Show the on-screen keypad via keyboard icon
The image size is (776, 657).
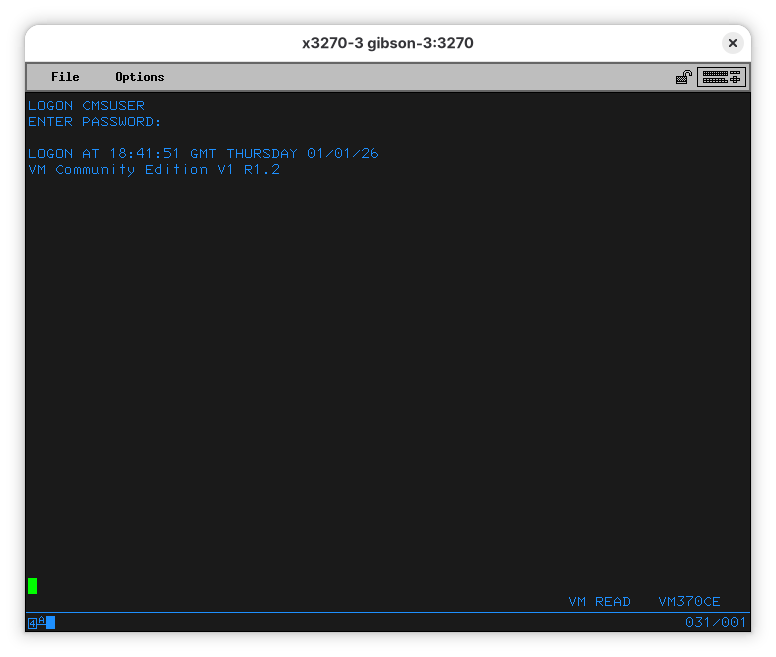[x=721, y=77]
